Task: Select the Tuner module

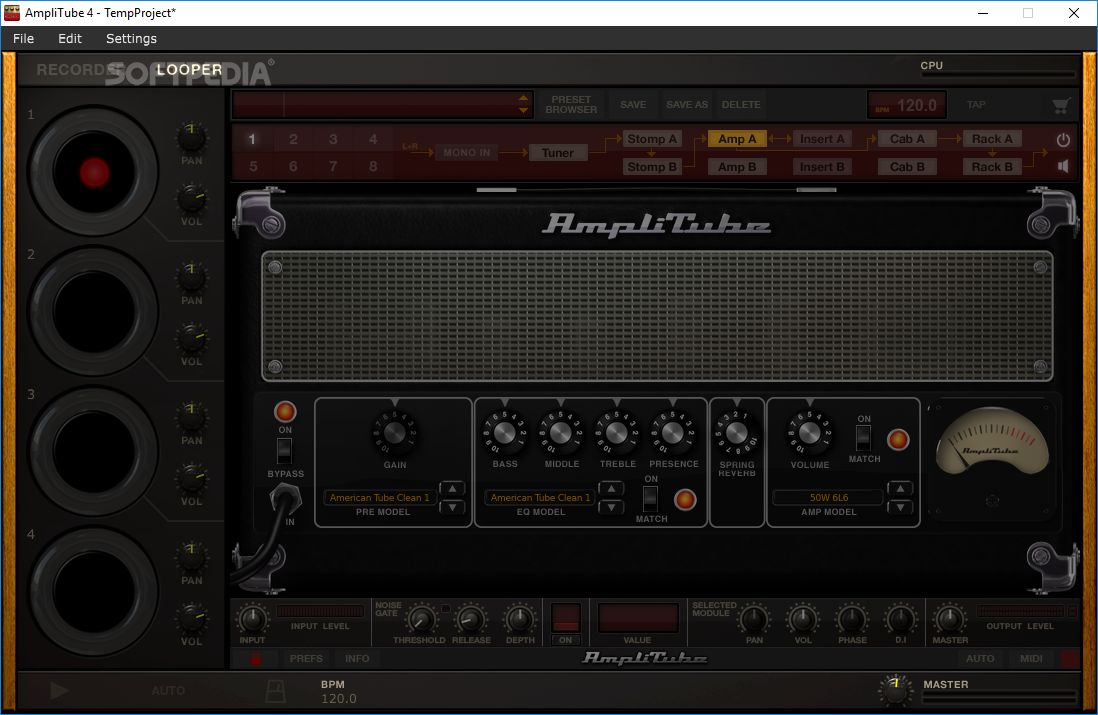Action: [x=557, y=153]
